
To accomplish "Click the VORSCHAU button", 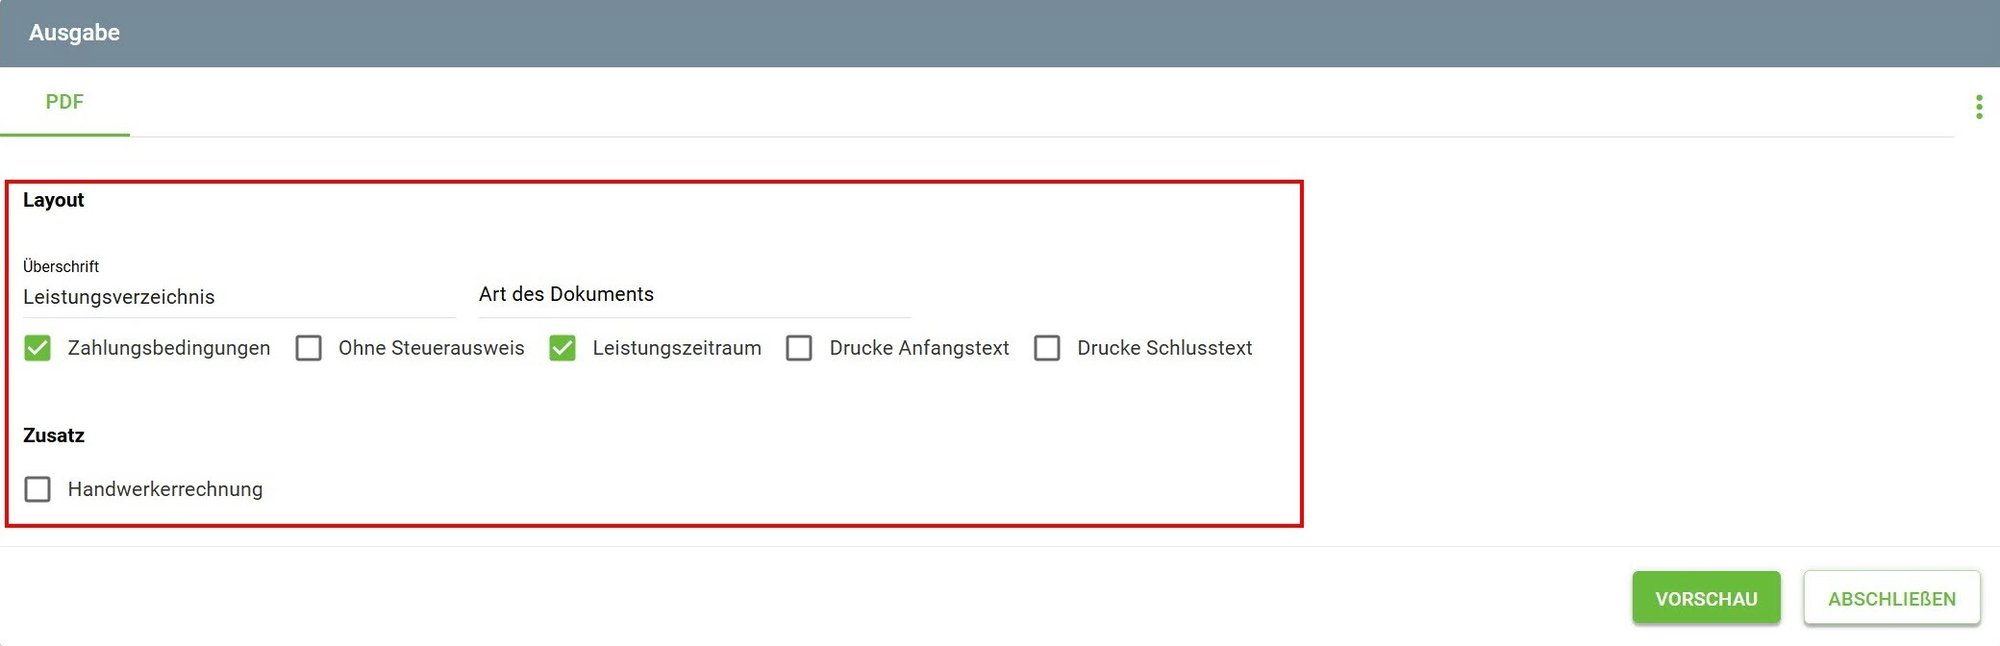I will click(x=1706, y=597).
